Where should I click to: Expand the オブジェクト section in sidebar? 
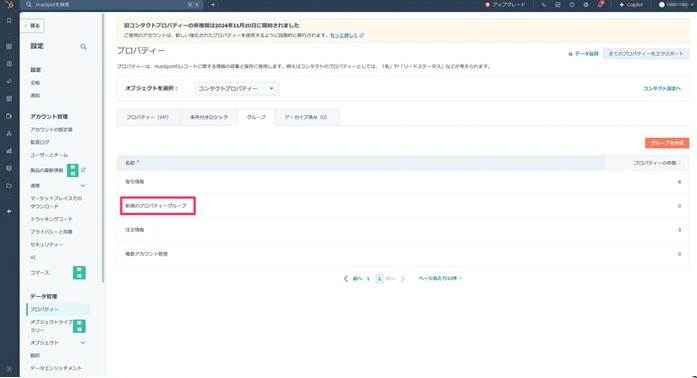83,343
